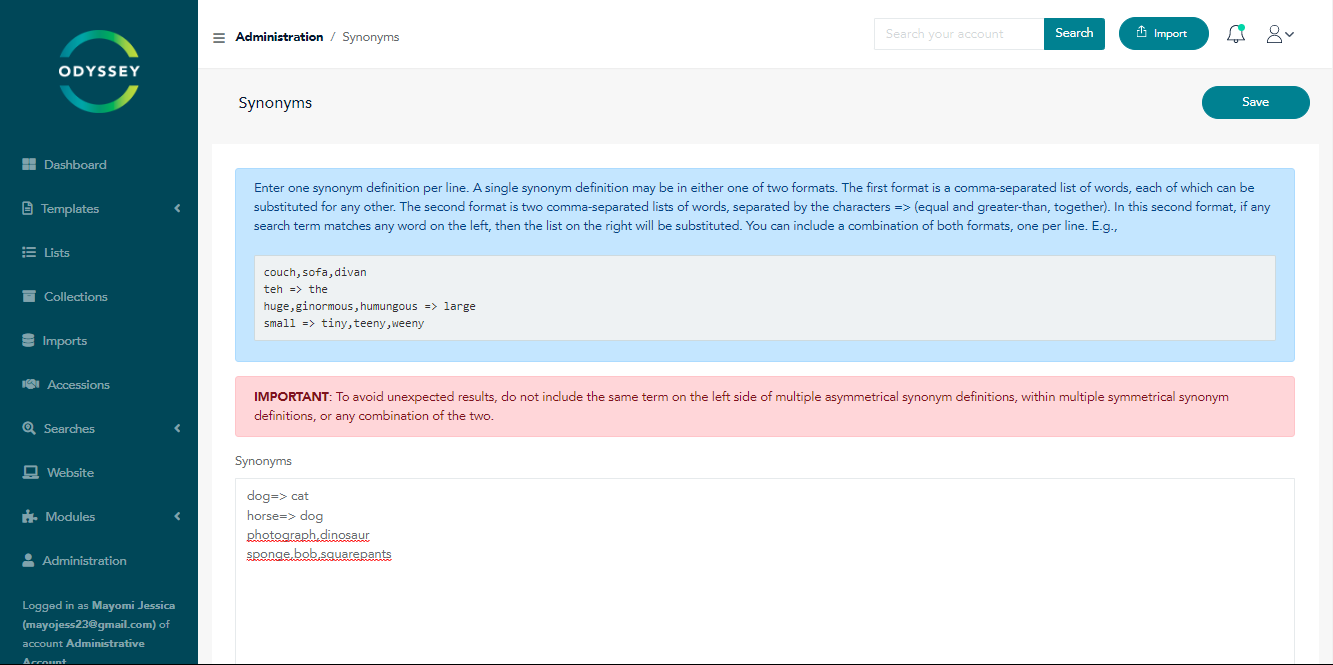1333x665 pixels.
Task: Click the upload icon in Import button
Action: 1142,33
